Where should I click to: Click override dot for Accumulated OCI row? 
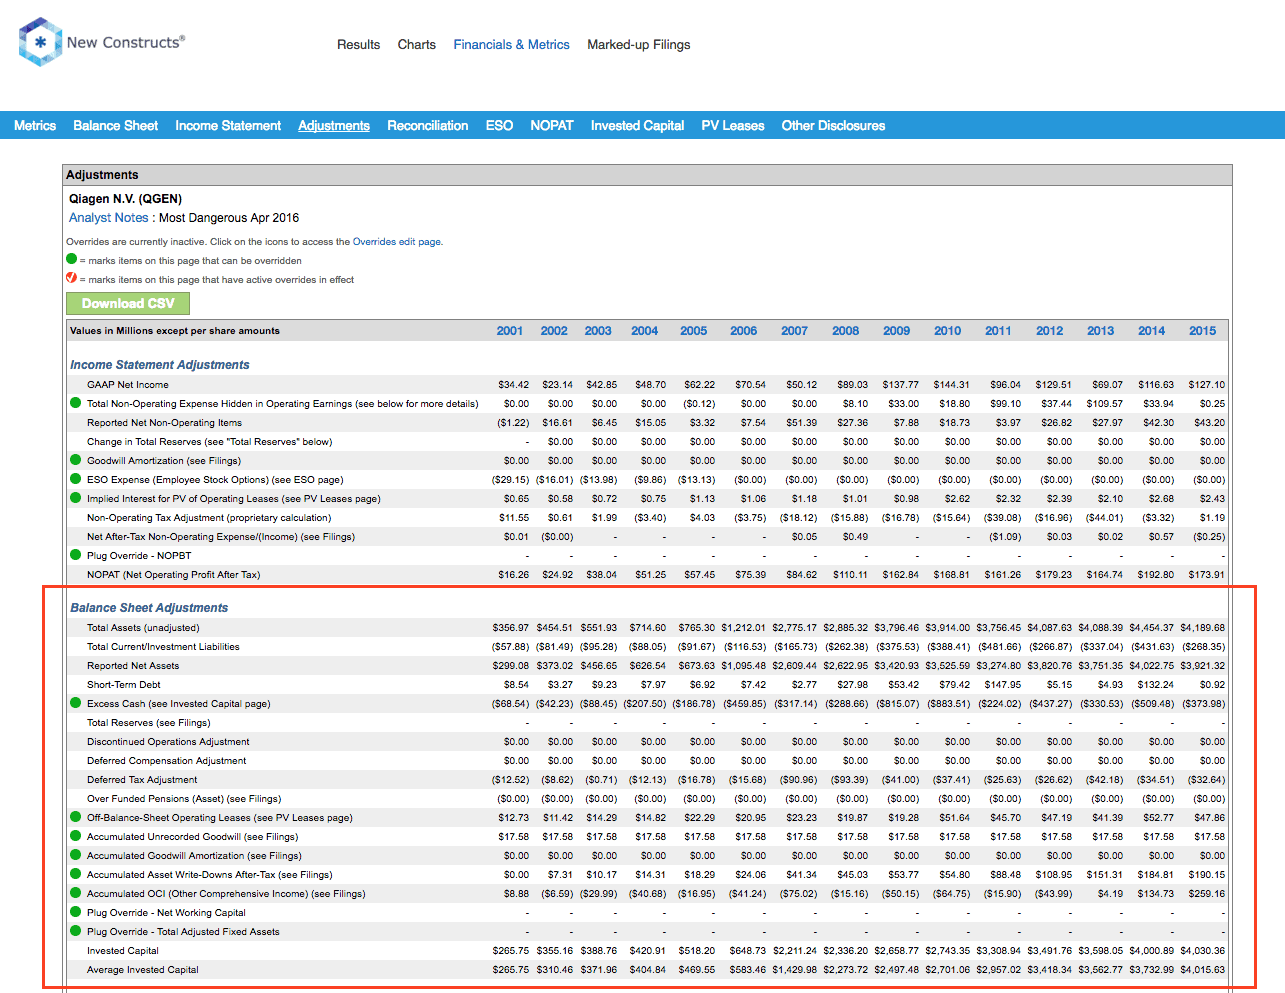point(75,893)
